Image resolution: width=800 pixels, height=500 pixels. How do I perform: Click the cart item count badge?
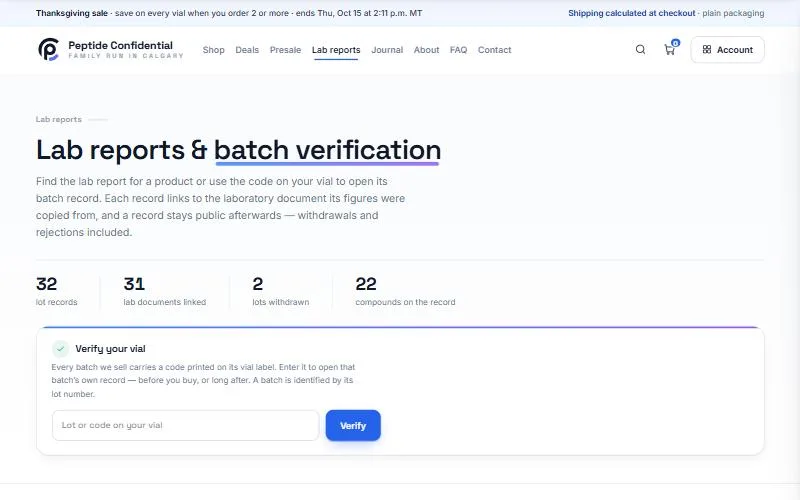(x=676, y=43)
